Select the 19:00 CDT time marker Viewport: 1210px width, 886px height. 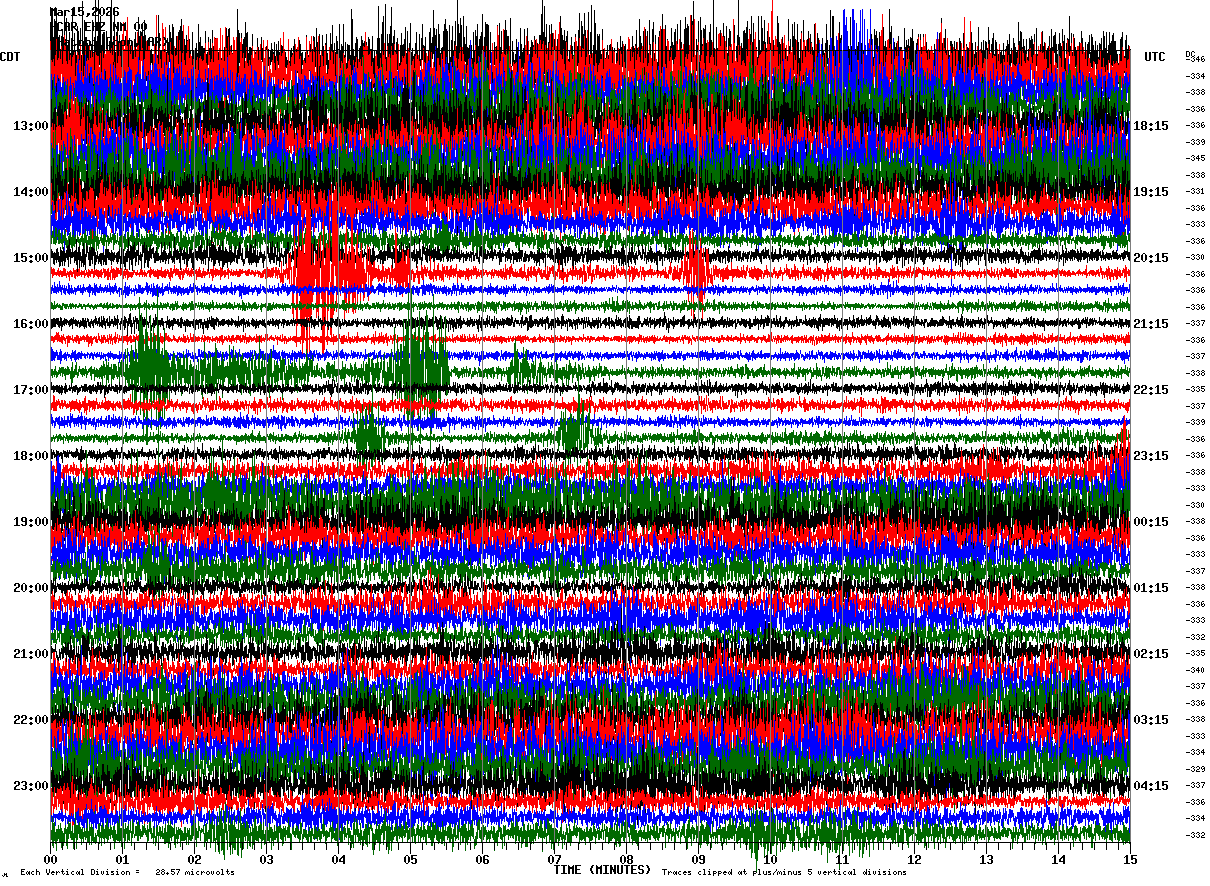pos(31,522)
